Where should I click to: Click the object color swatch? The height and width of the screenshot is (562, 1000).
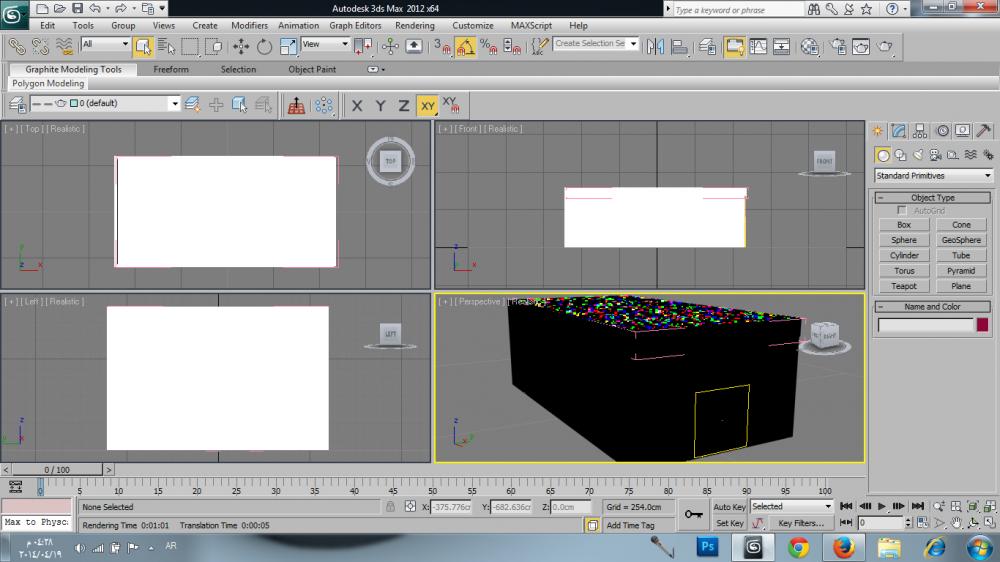point(982,325)
